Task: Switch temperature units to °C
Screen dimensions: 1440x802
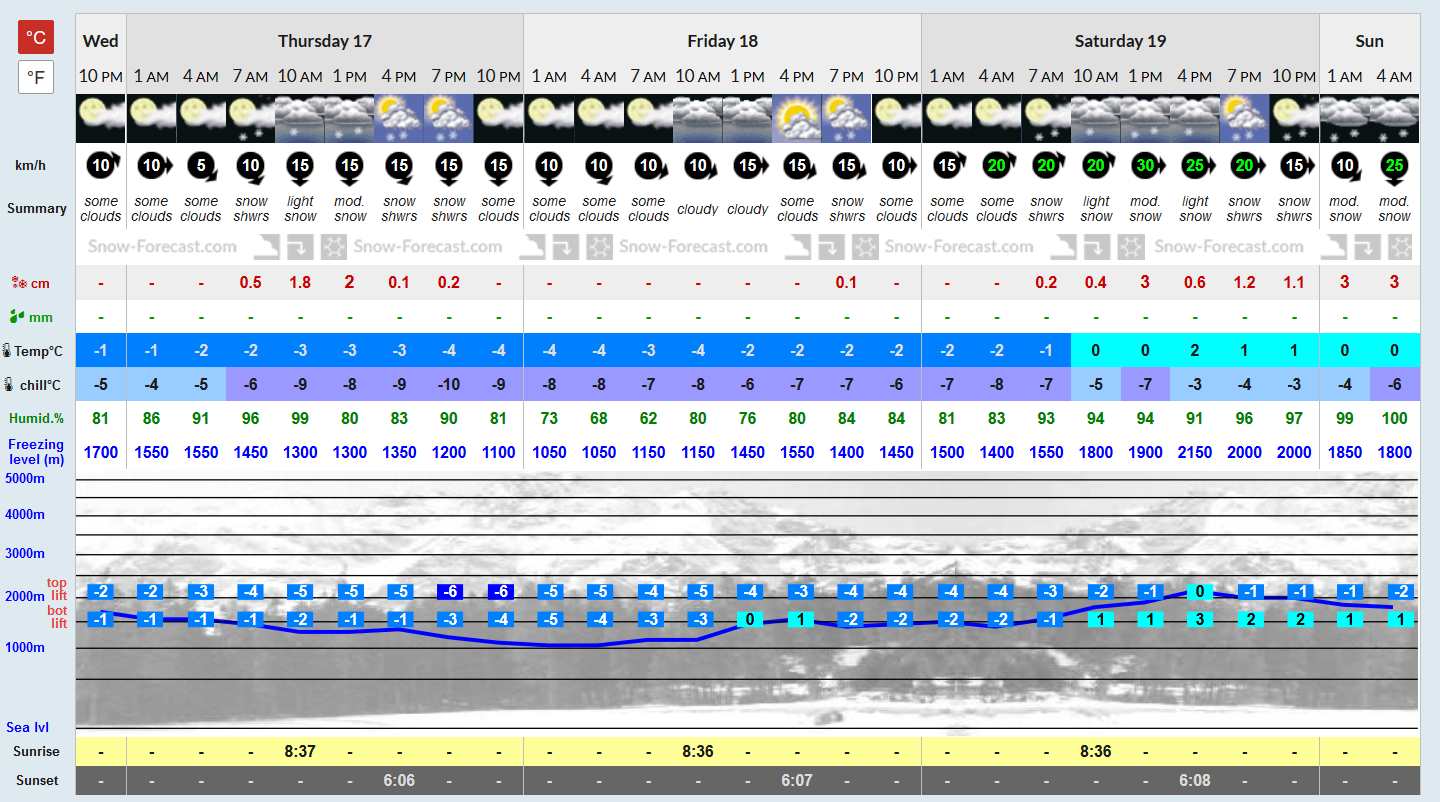Action: click(x=36, y=37)
